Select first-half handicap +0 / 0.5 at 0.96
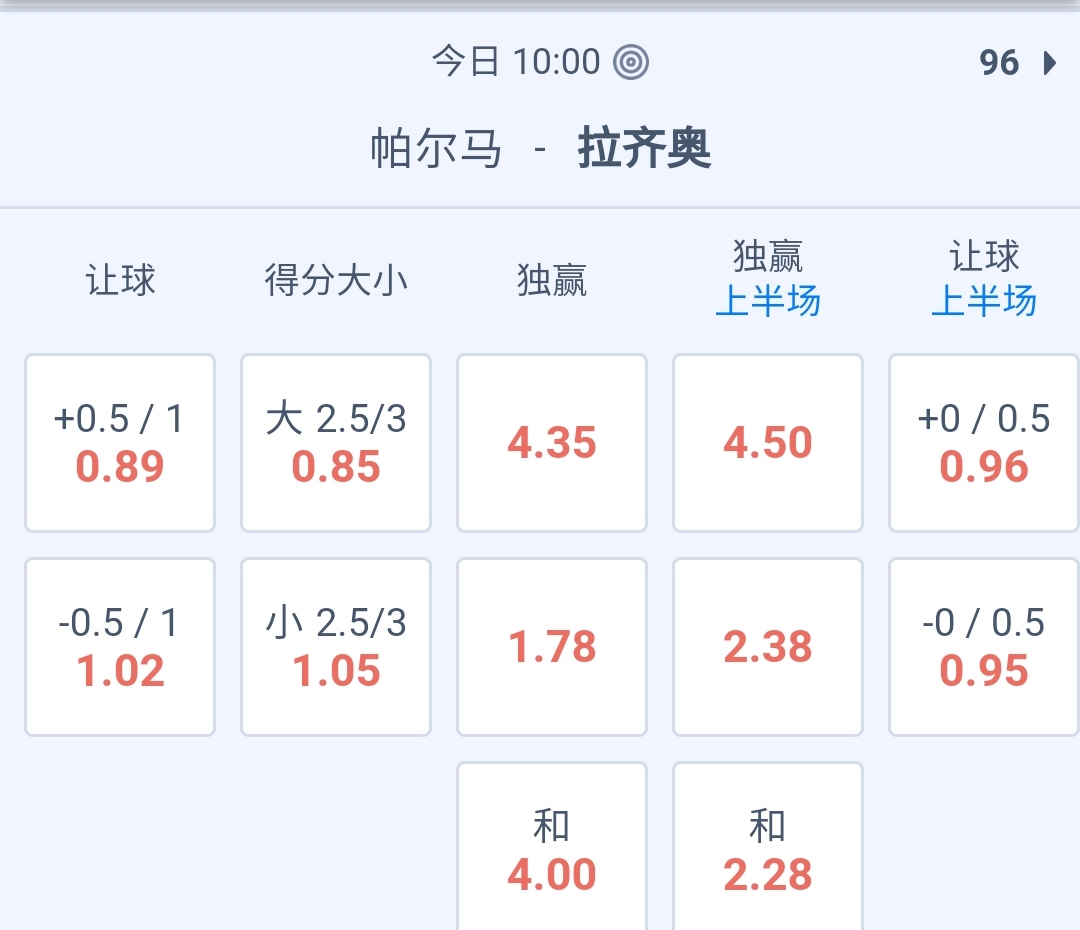The image size is (1080, 930). click(984, 443)
